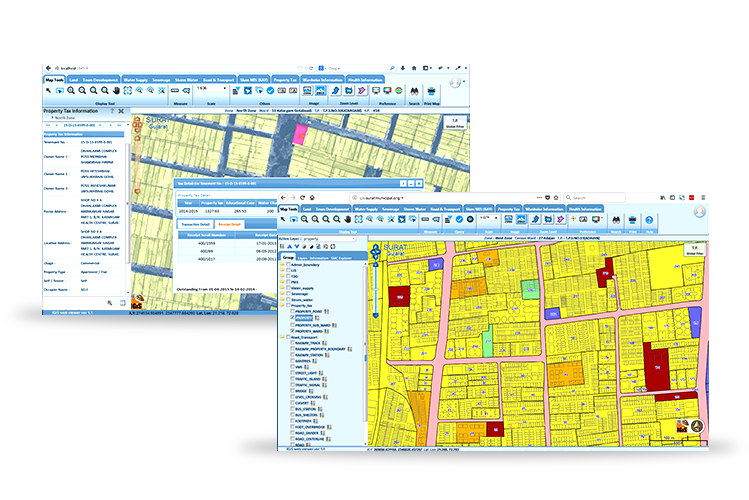
Task: Click browser home icon in front window
Action: (312, 197)
